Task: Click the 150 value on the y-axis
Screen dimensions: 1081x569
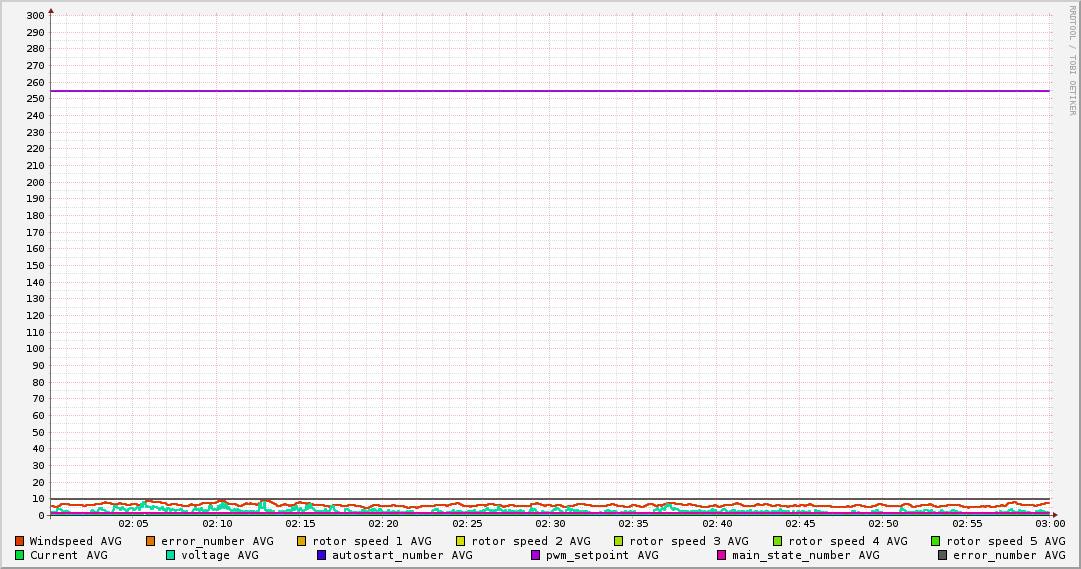Action: pos(36,266)
